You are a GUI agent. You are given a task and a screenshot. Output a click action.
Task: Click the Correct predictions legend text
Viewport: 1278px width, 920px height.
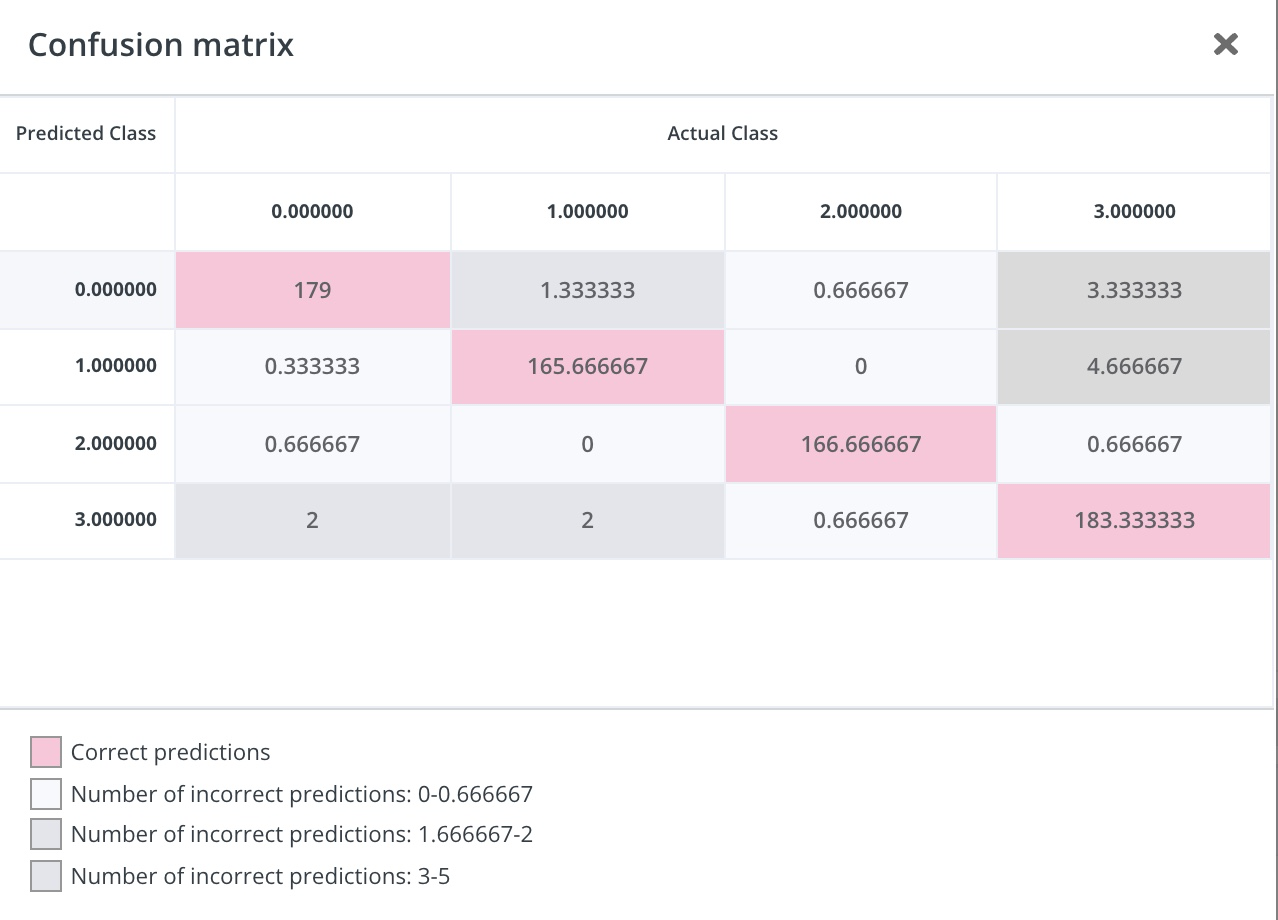coord(168,751)
